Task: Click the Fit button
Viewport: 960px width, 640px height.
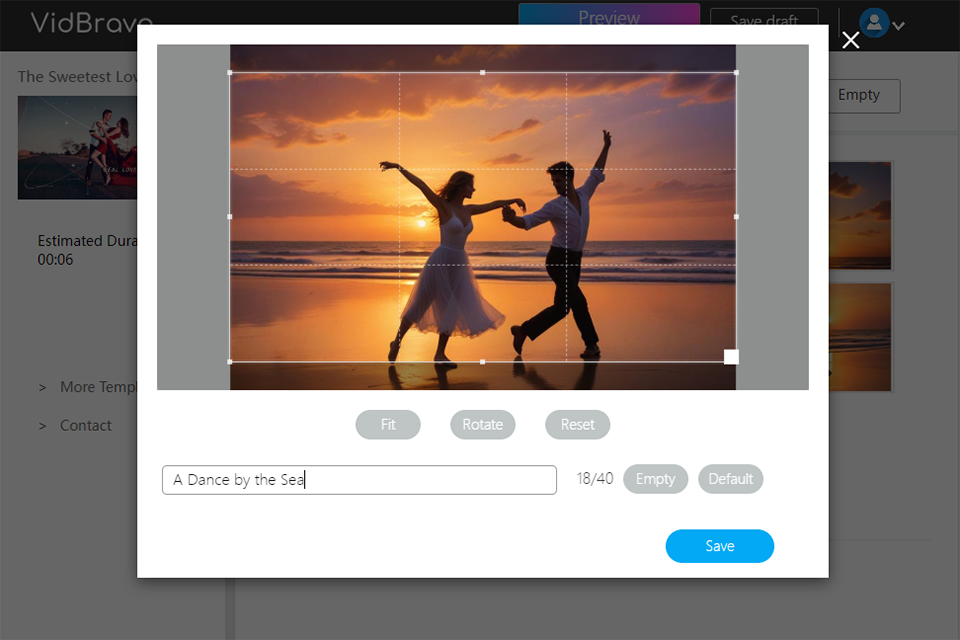Action: [388, 424]
